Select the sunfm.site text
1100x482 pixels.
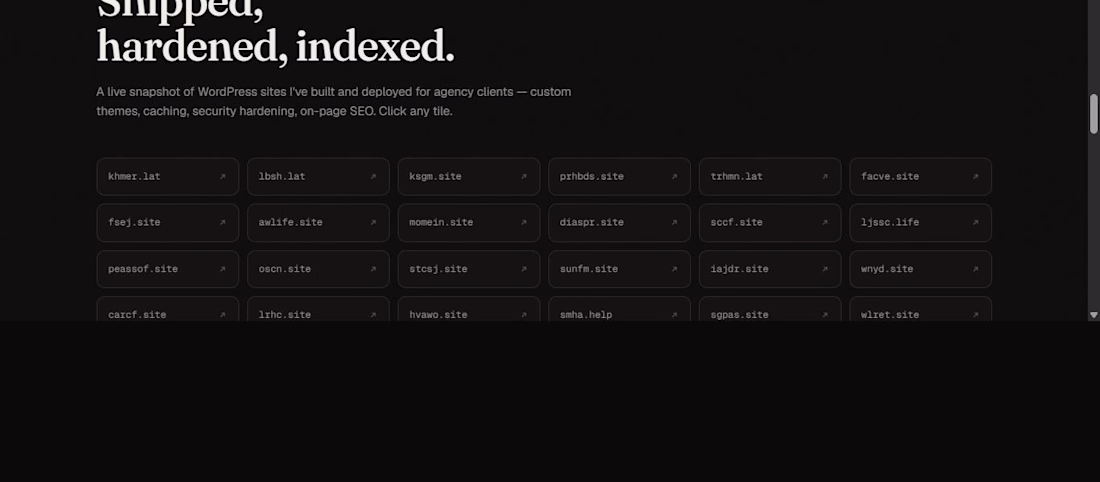point(589,269)
